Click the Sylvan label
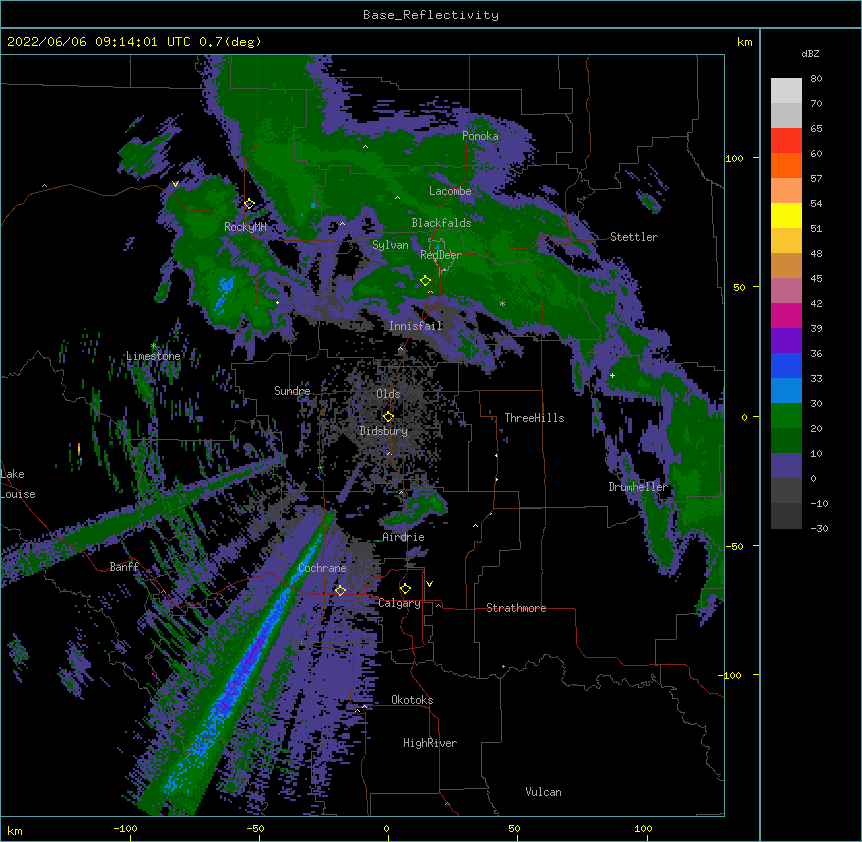Image resolution: width=862 pixels, height=842 pixels. coord(390,245)
